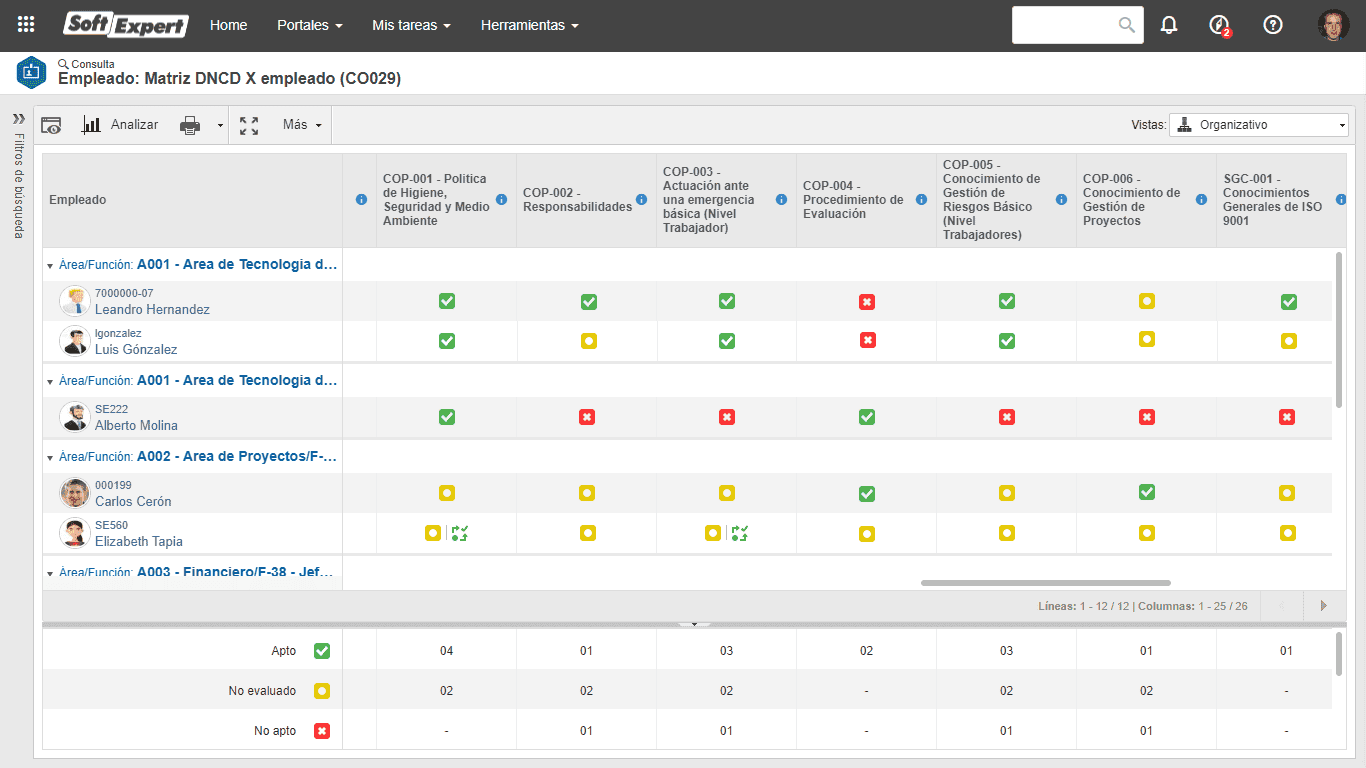This screenshot has height=768, width=1366.
Task: Click info icon for COP-004 column
Action: (x=921, y=200)
